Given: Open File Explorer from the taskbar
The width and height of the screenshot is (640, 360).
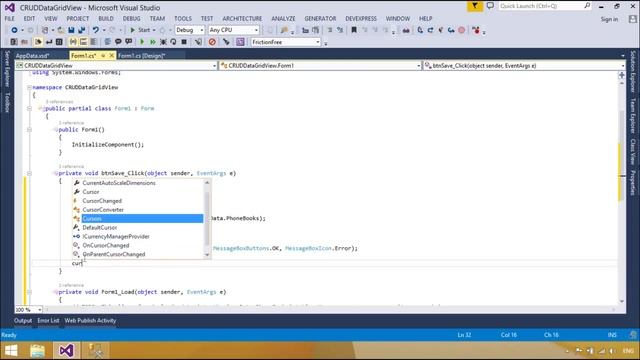Looking at the screenshot, I should [37, 350].
